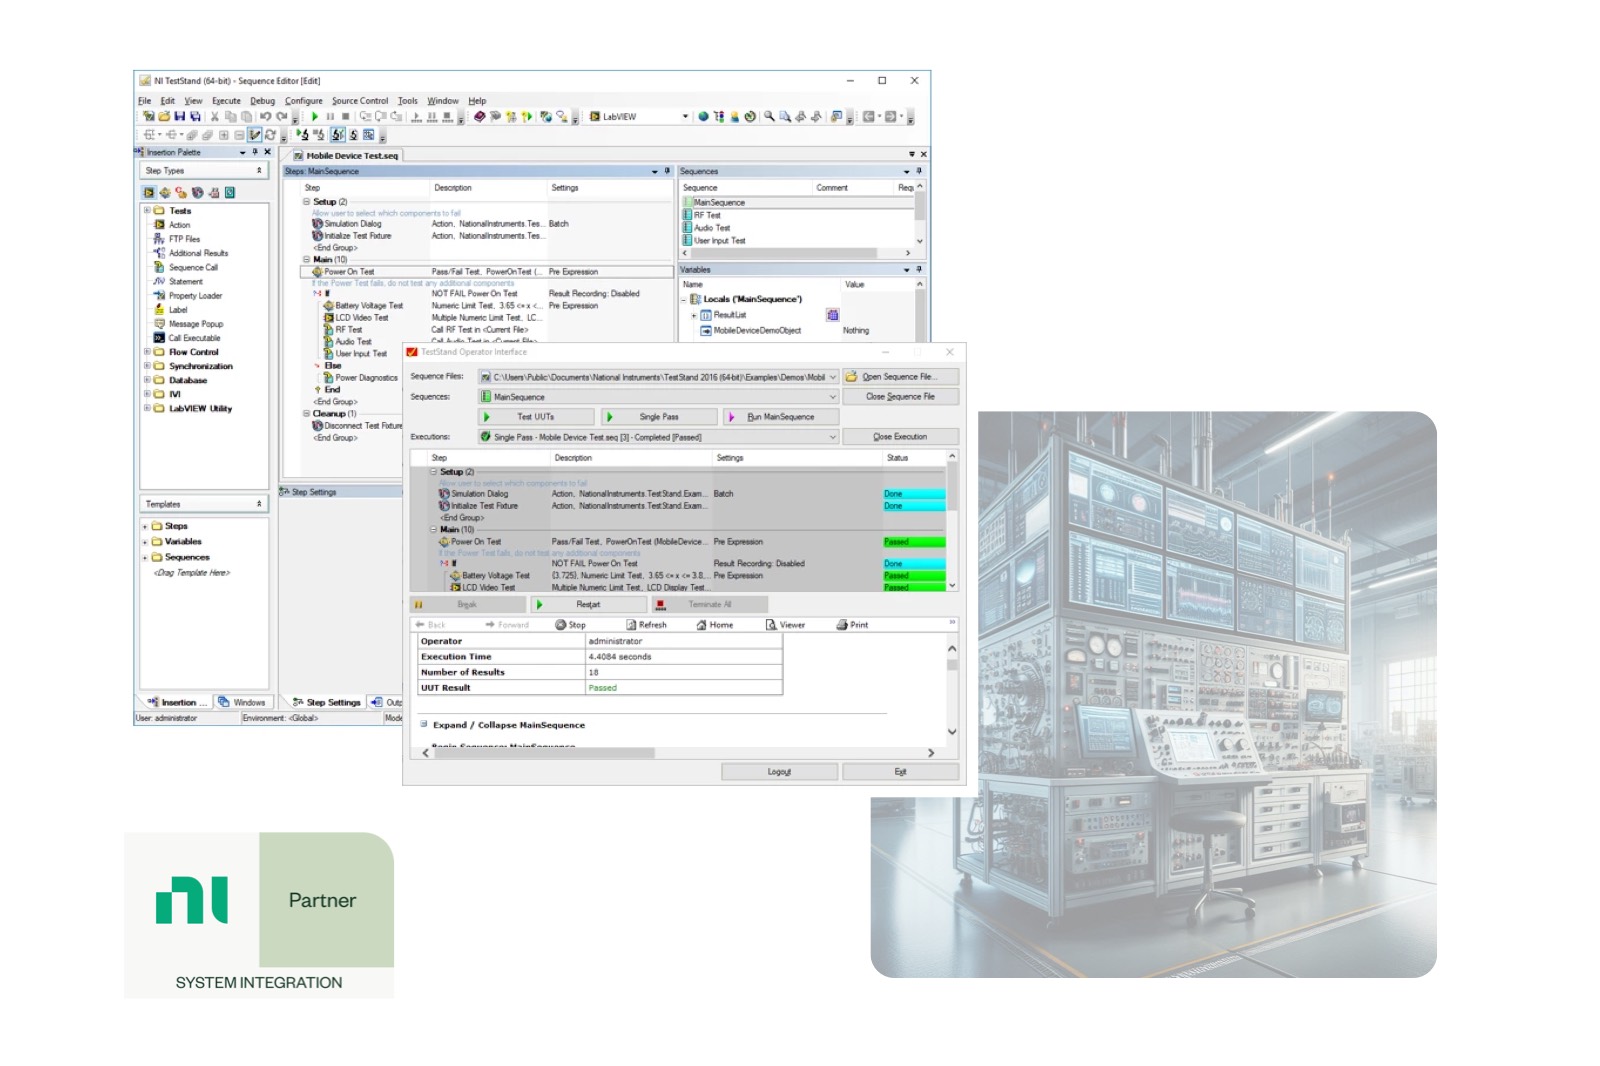Toggle the checked edit-mode button in second toolbar
The width and height of the screenshot is (1600, 1066).
pyautogui.click(x=255, y=134)
